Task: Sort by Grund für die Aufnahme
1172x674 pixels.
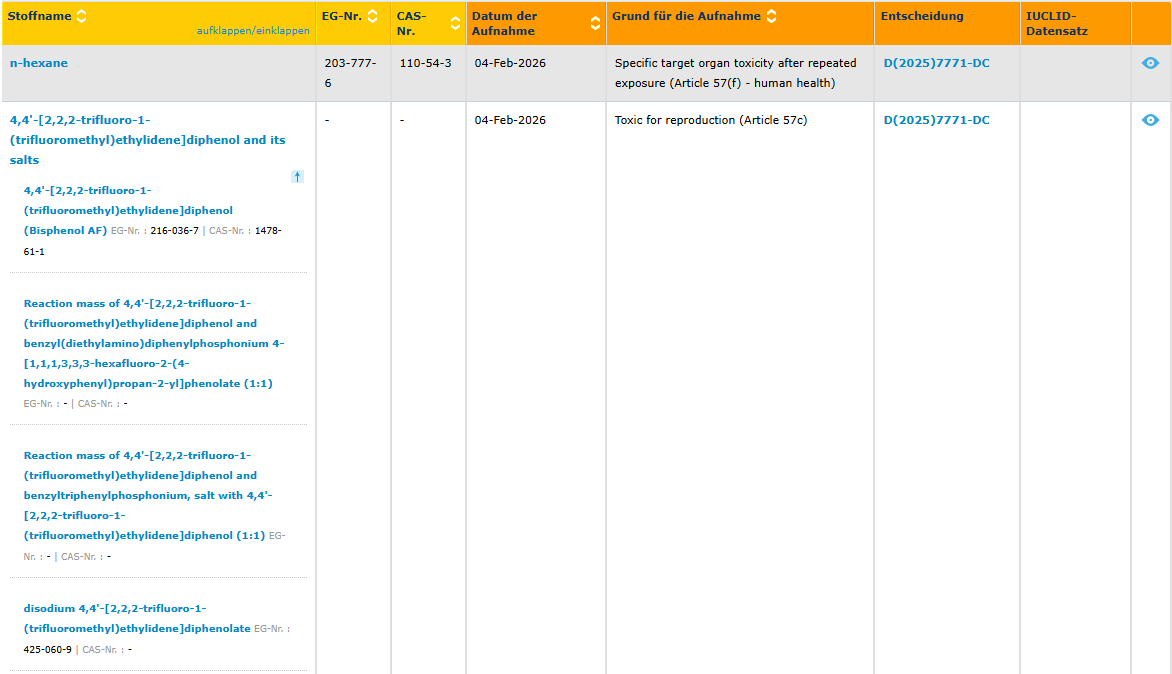Action: [x=771, y=16]
